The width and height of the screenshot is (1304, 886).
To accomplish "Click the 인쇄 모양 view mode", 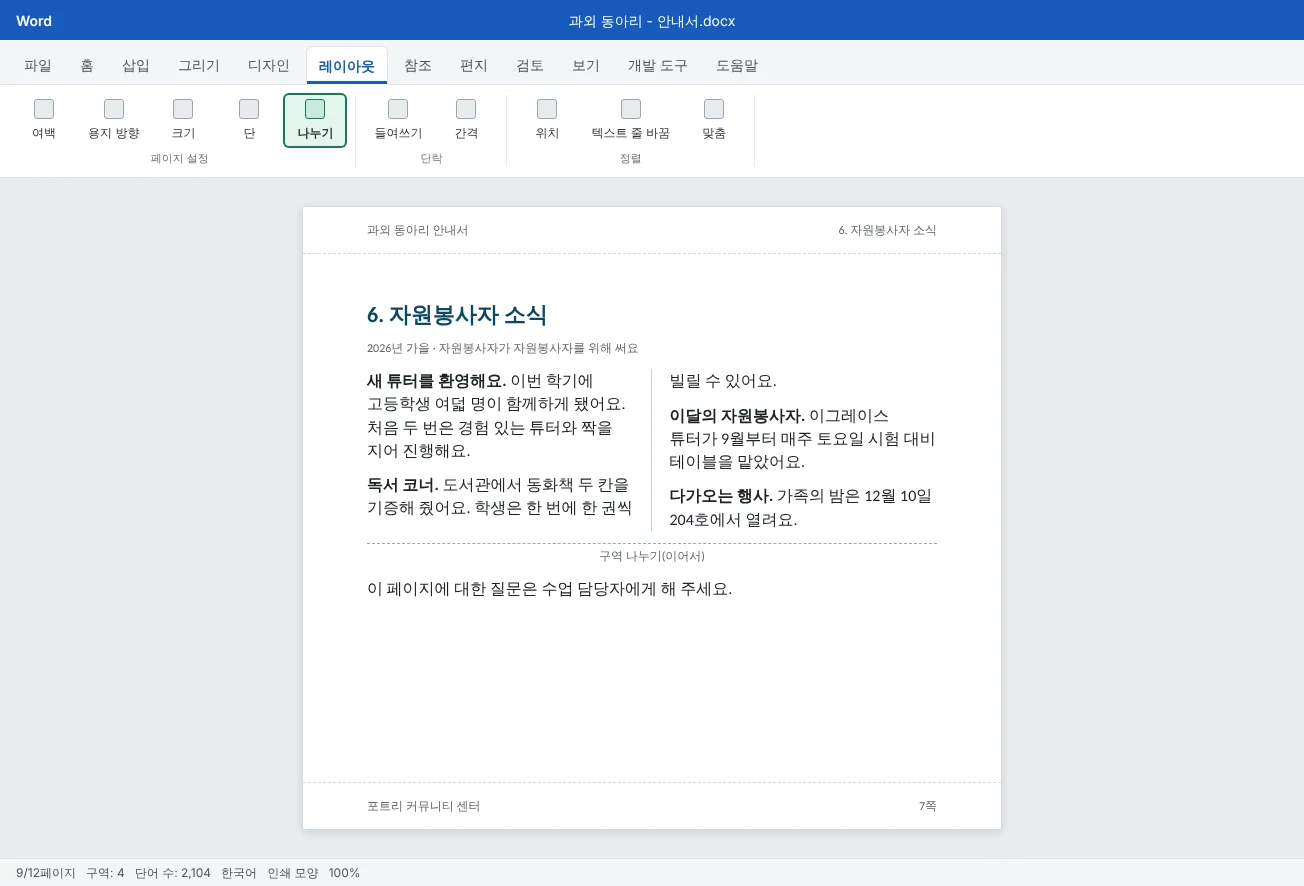I will point(292,873).
